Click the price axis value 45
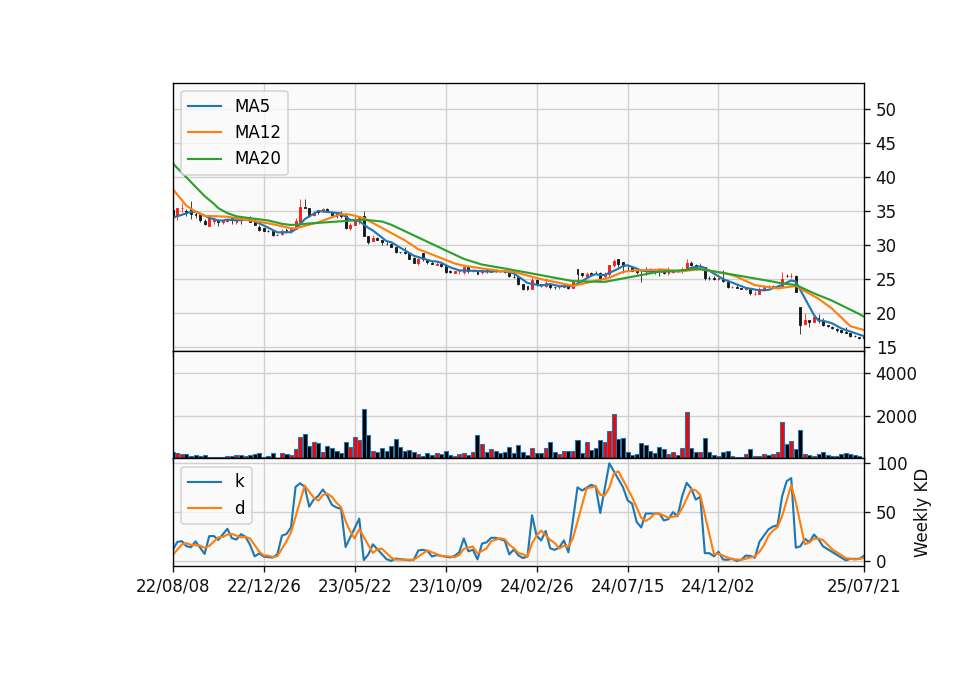This screenshot has width=960, height=690. point(885,144)
